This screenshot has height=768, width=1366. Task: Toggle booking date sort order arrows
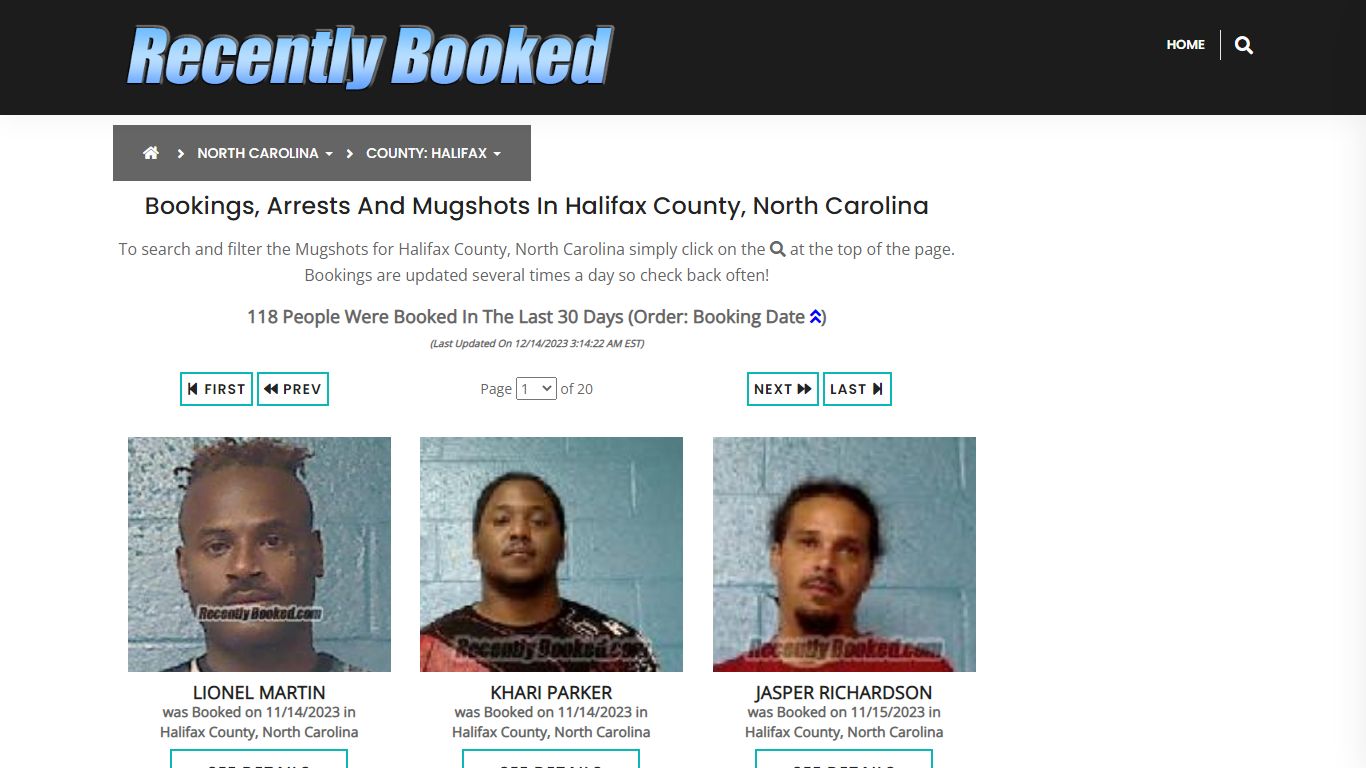coord(815,317)
